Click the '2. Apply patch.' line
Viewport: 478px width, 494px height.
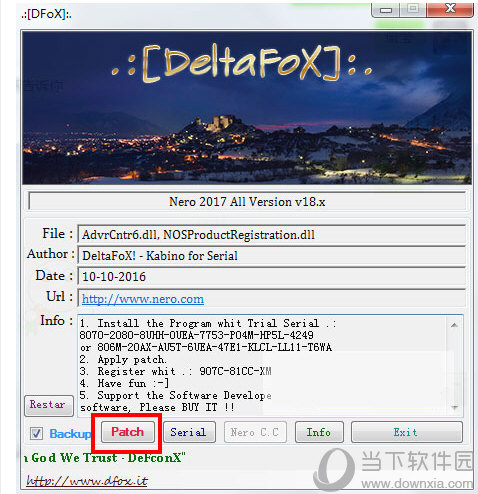(123, 360)
